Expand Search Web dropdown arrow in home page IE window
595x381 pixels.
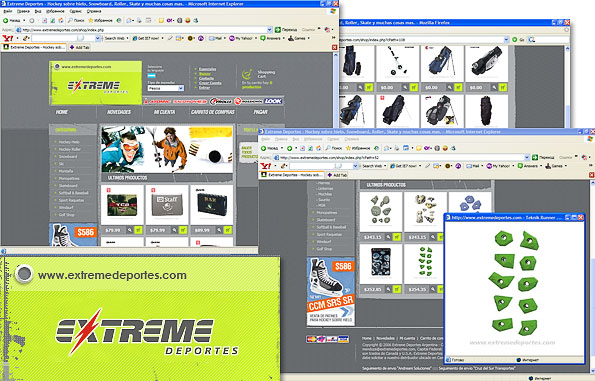click(x=127, y=38)
